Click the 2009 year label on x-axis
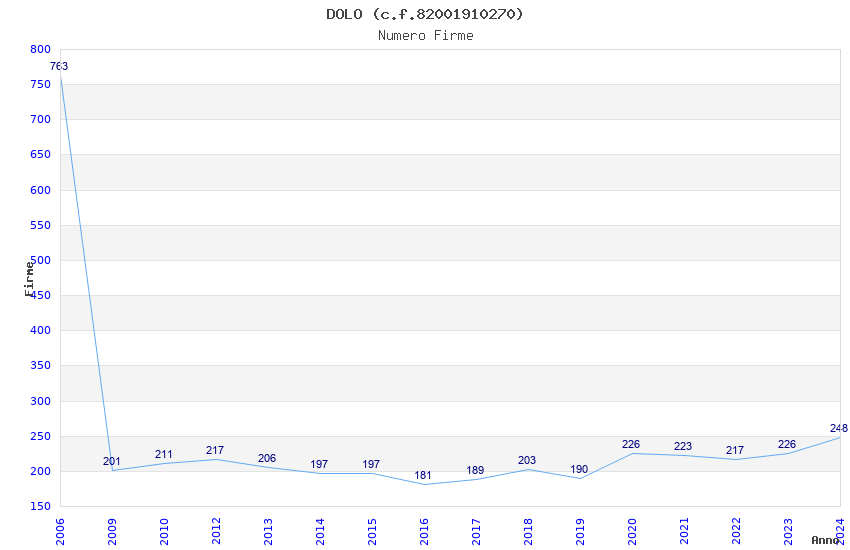 click(x=112, y=531)
